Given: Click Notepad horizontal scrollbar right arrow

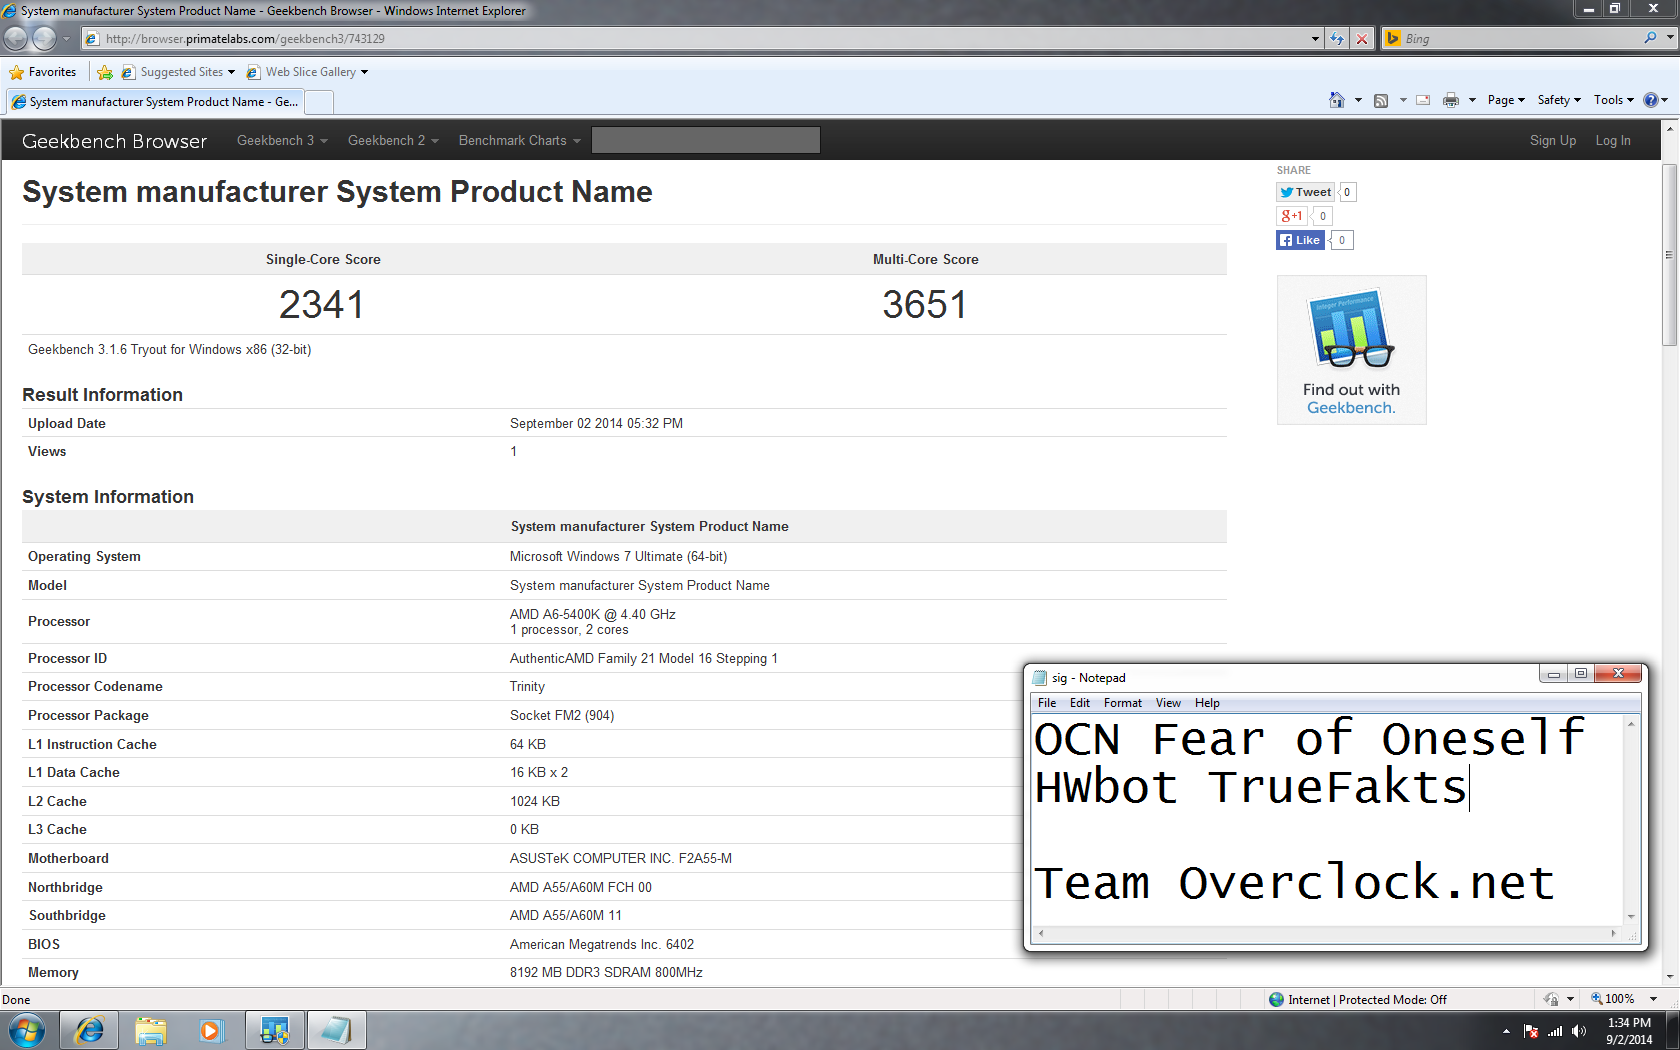Looking at the screenshot, I should pos(1613,933).
